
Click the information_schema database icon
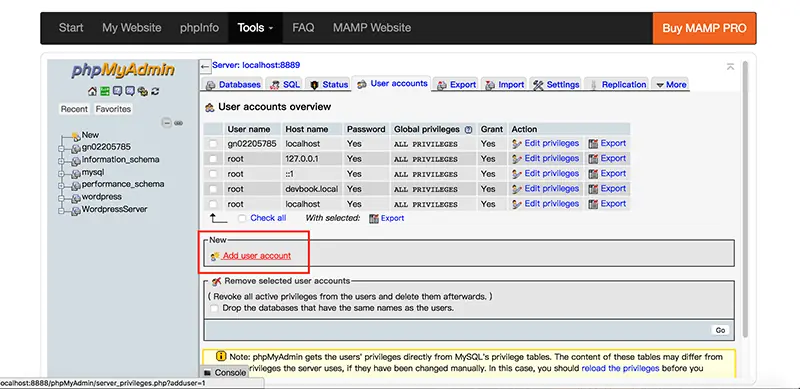pyautogui.click(x=76, y=161)
